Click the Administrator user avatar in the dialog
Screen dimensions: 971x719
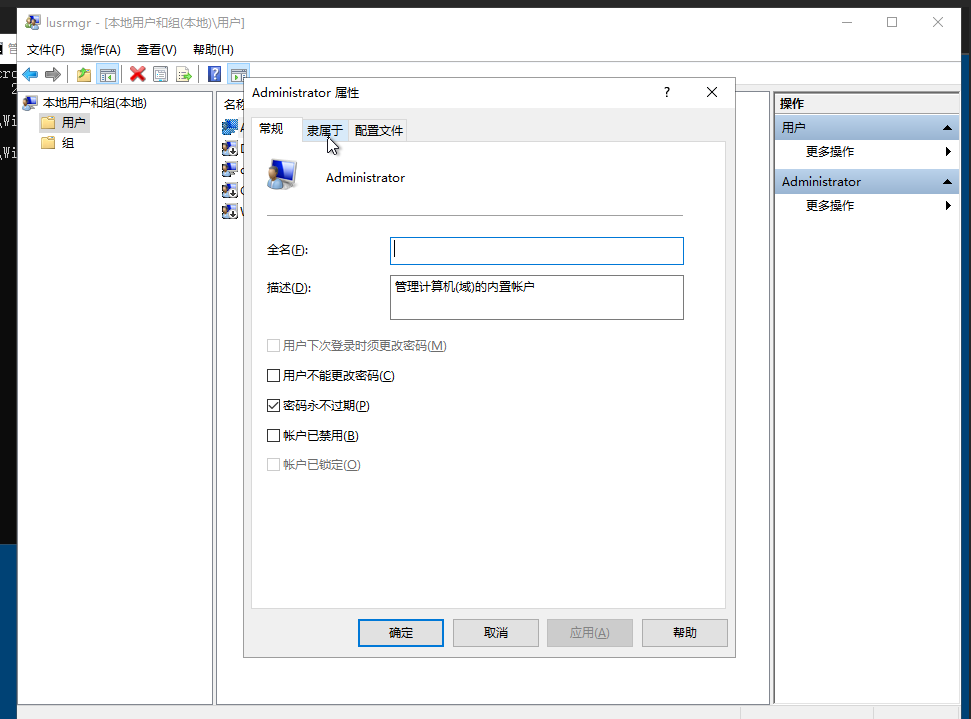pos(282,175)
